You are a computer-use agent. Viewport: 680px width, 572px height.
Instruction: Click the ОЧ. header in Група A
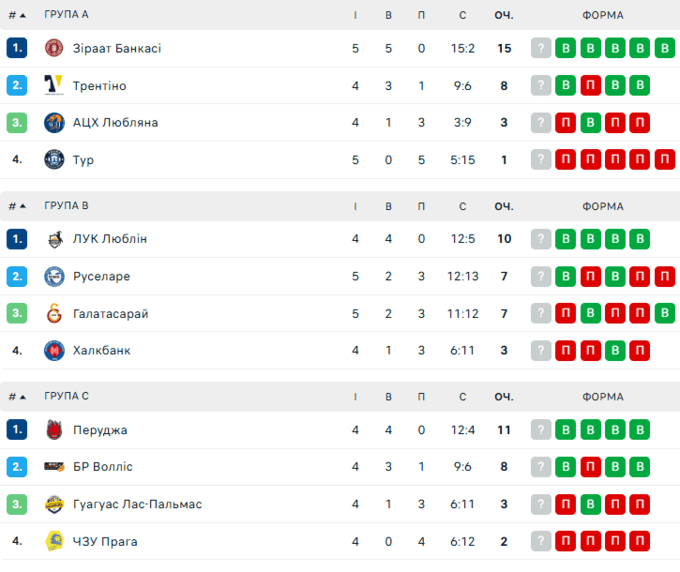point(503,15)
